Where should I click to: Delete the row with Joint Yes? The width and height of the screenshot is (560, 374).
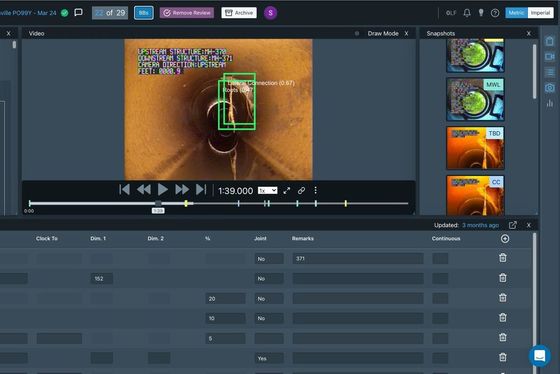503,357
